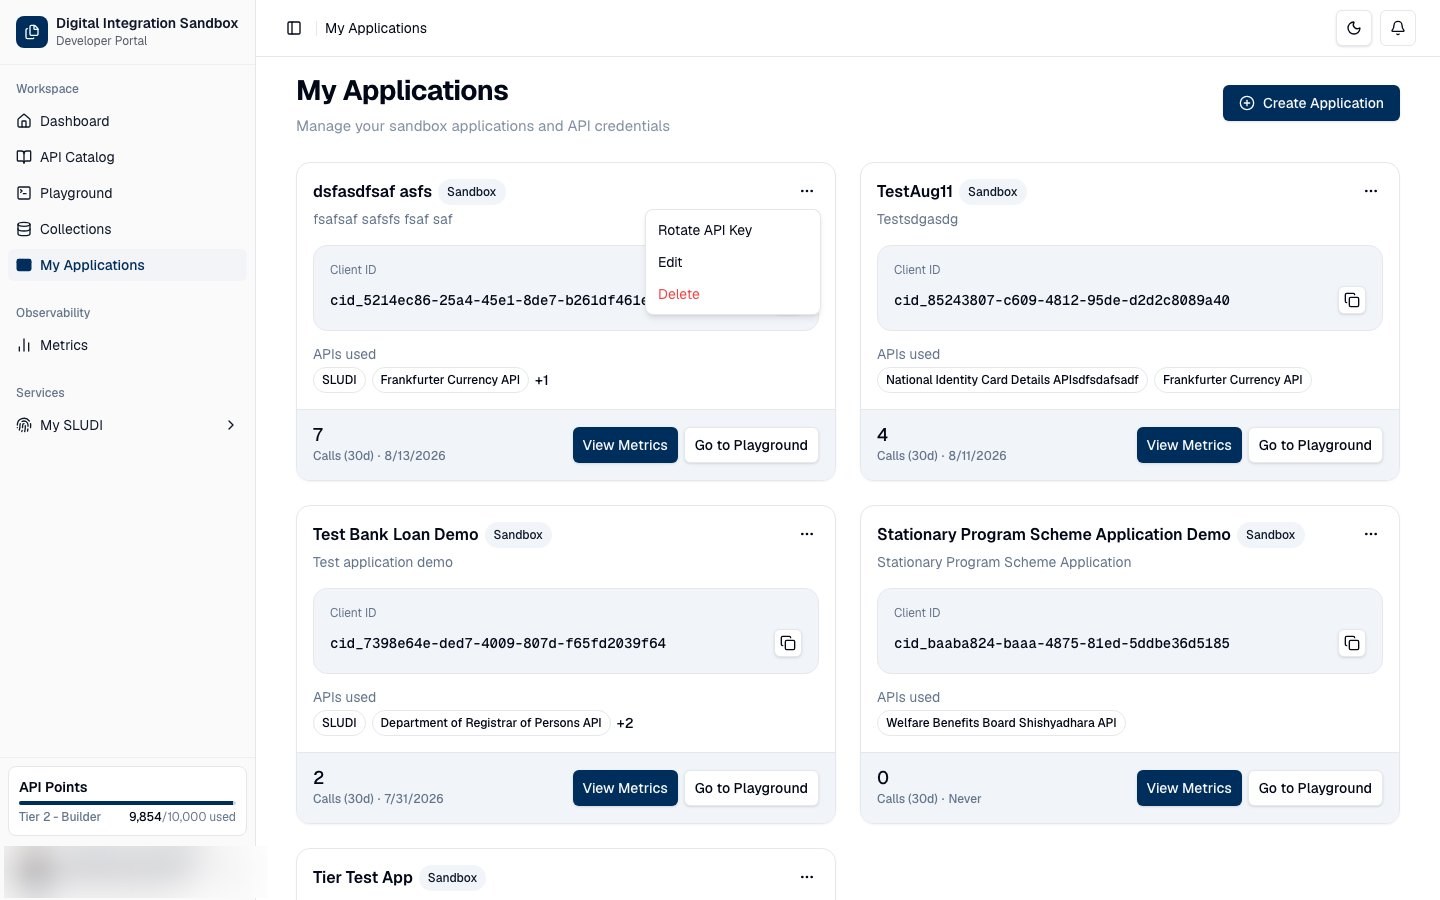
Task: Click Sandbox badge on Tier Test App
Action: (452, 878)
